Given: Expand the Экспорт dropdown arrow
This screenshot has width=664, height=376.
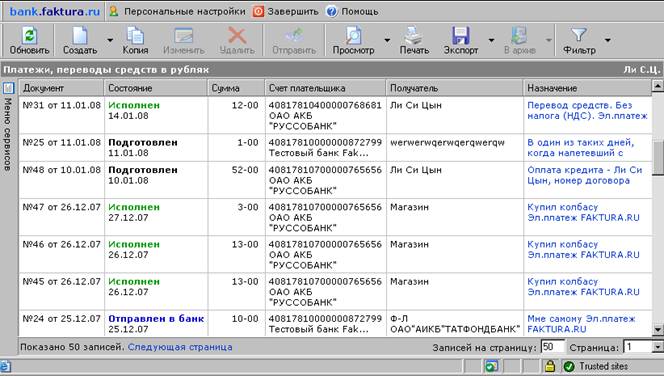Looking at the screenshot, I should click(x=491, y=40).
